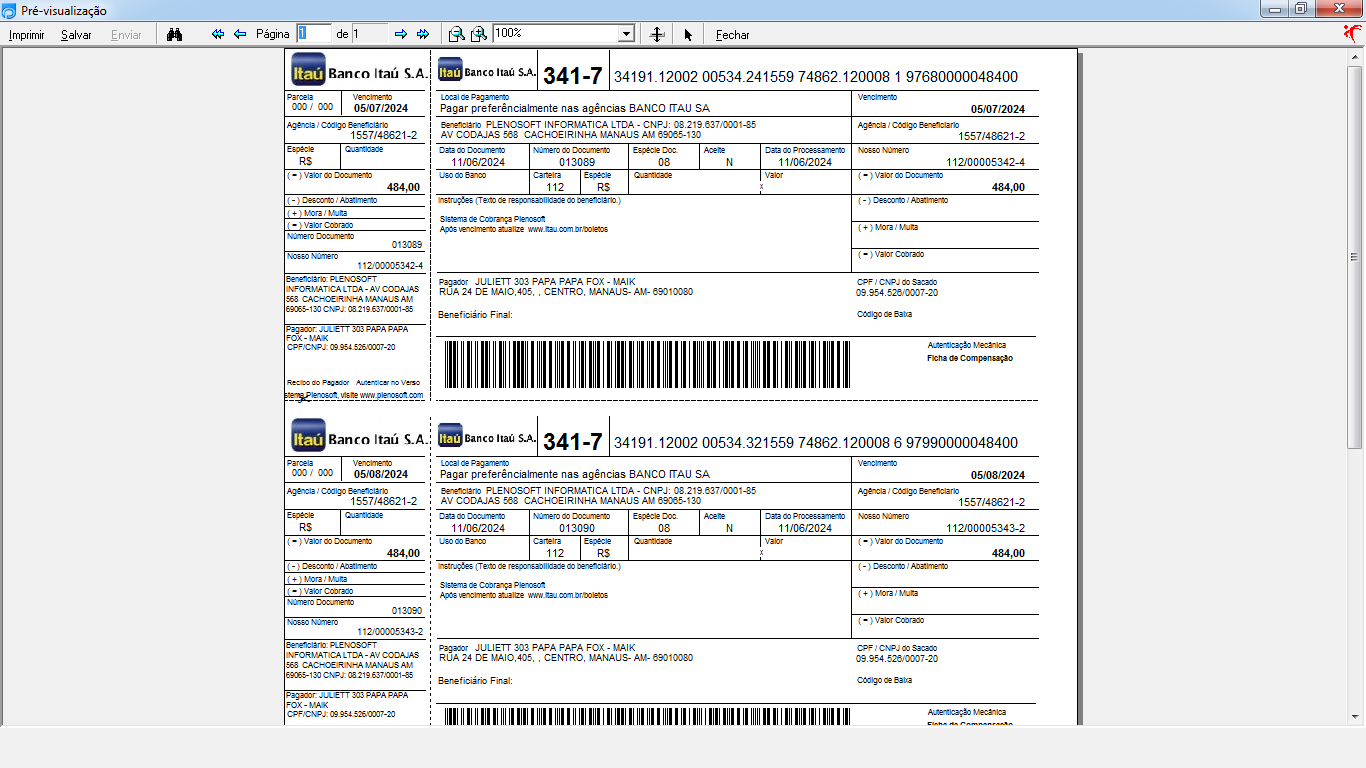1366x768 pixels.
Task: Go to next page arrow icon
Action: (x=401, y=34)
